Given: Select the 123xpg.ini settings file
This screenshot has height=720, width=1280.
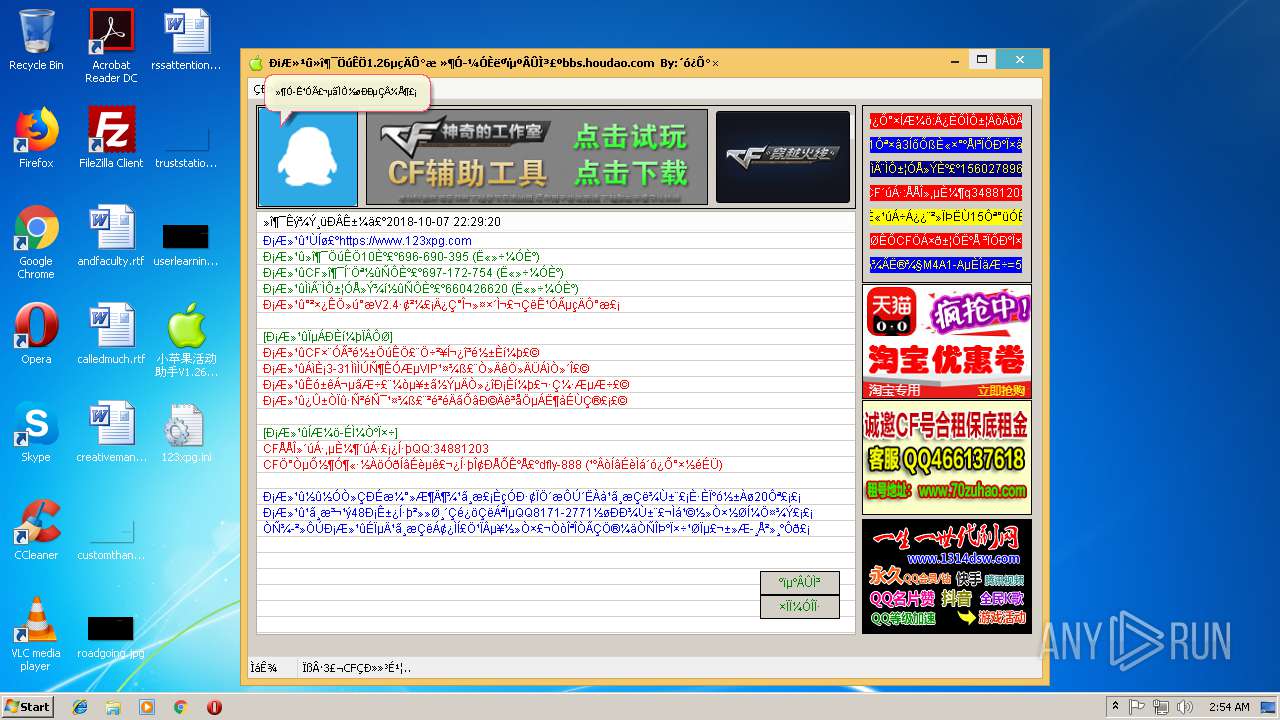Looking at the screenshot, I should tap(186, 432).
